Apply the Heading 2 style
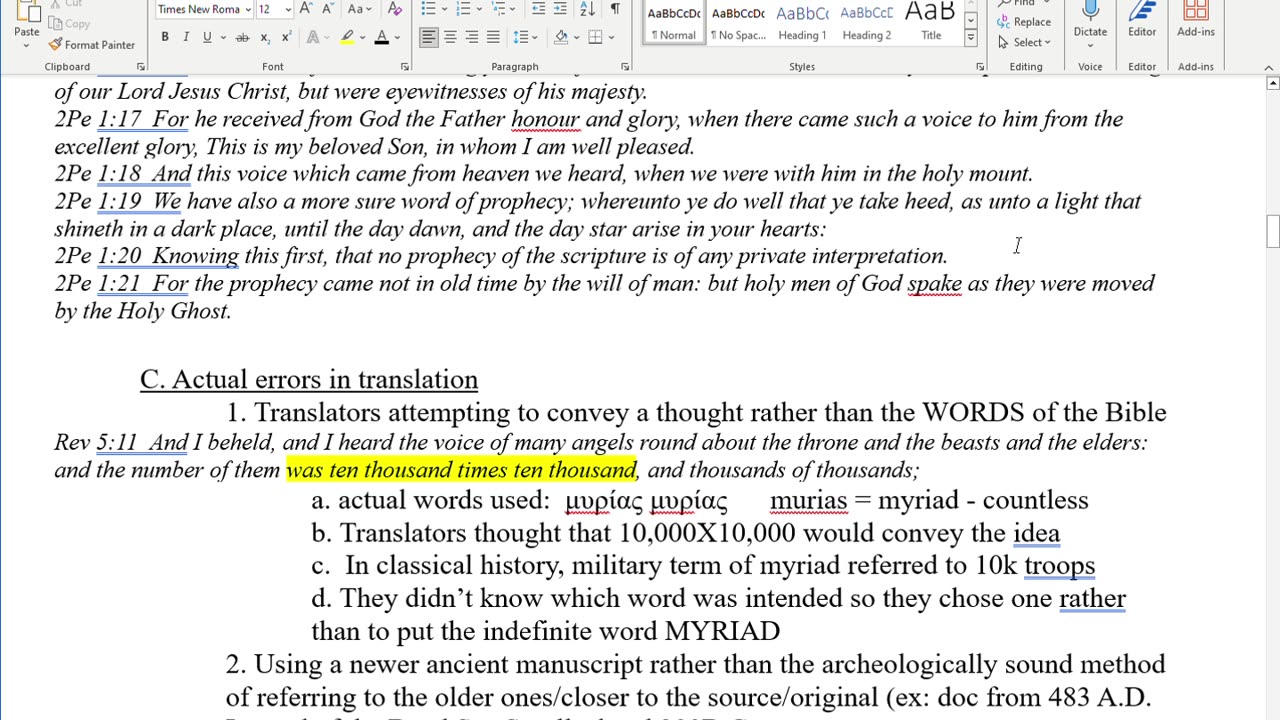Screen dimensions: 1280x720 tap(866, 23)
